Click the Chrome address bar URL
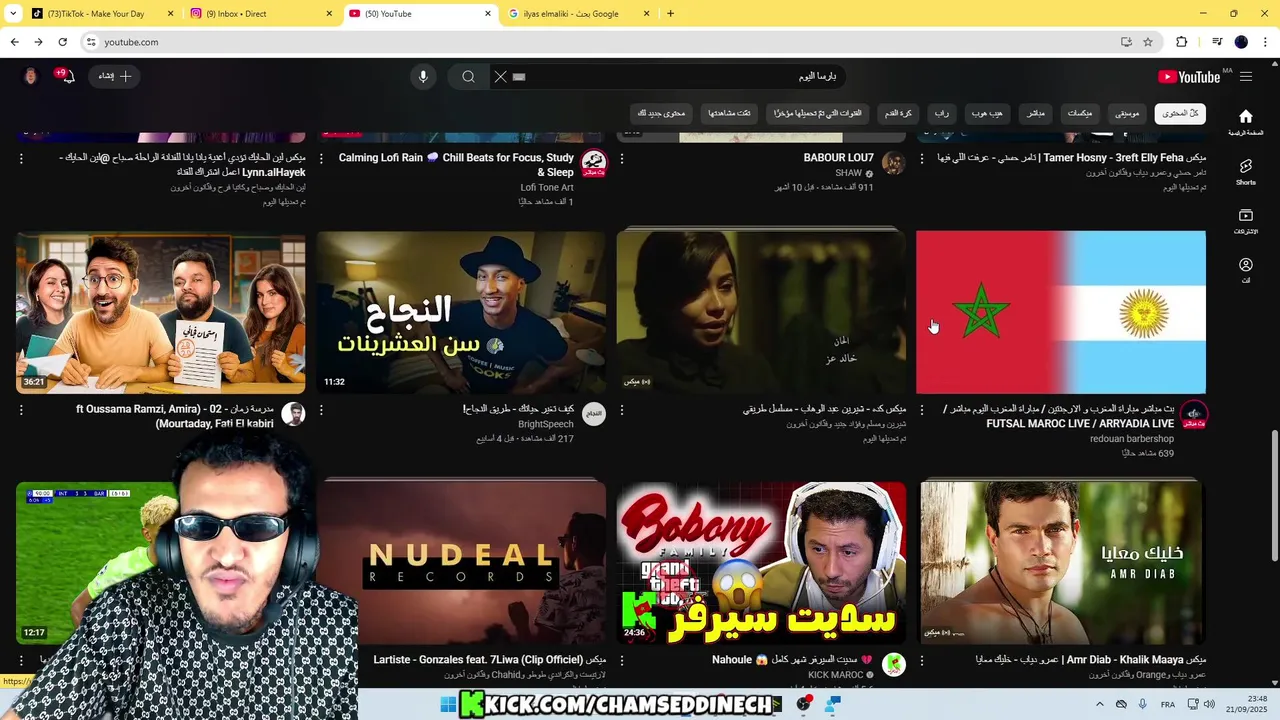 coord(131,42)
